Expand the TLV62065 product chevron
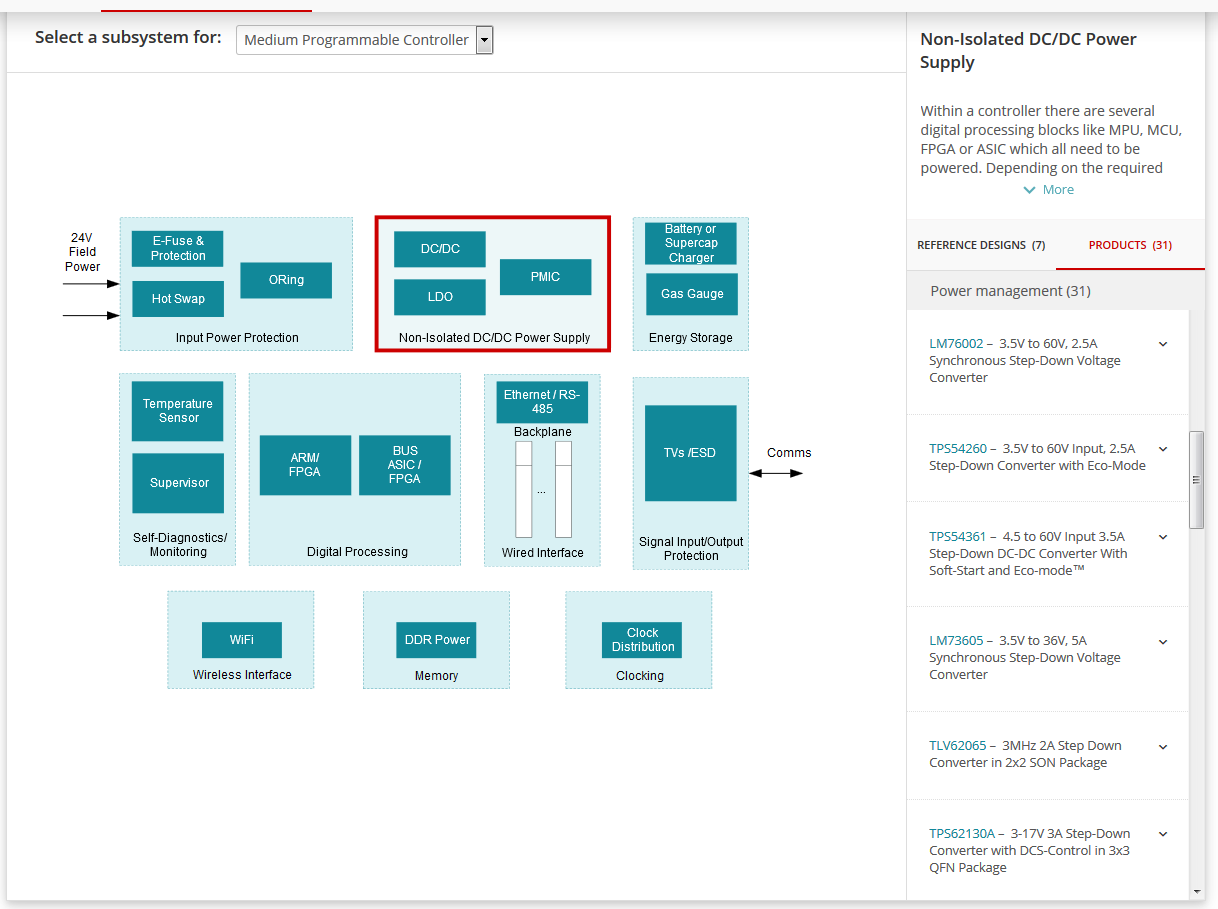The width and height of the screenshot is (1218, 909). [1163, 747]
